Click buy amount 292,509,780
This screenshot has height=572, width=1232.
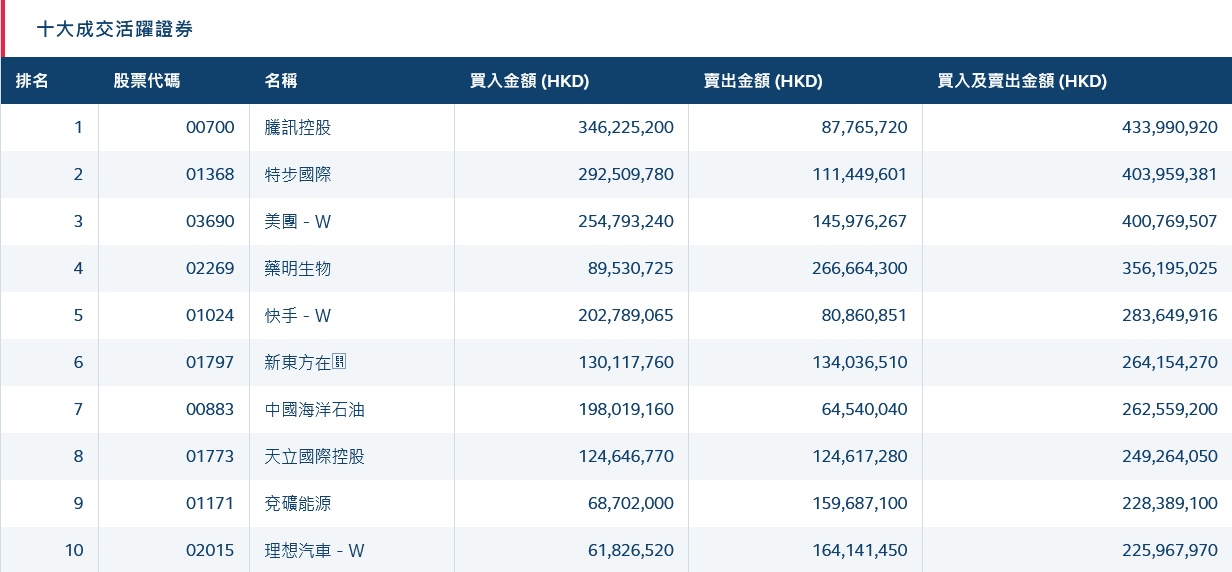tap(626, 174)
